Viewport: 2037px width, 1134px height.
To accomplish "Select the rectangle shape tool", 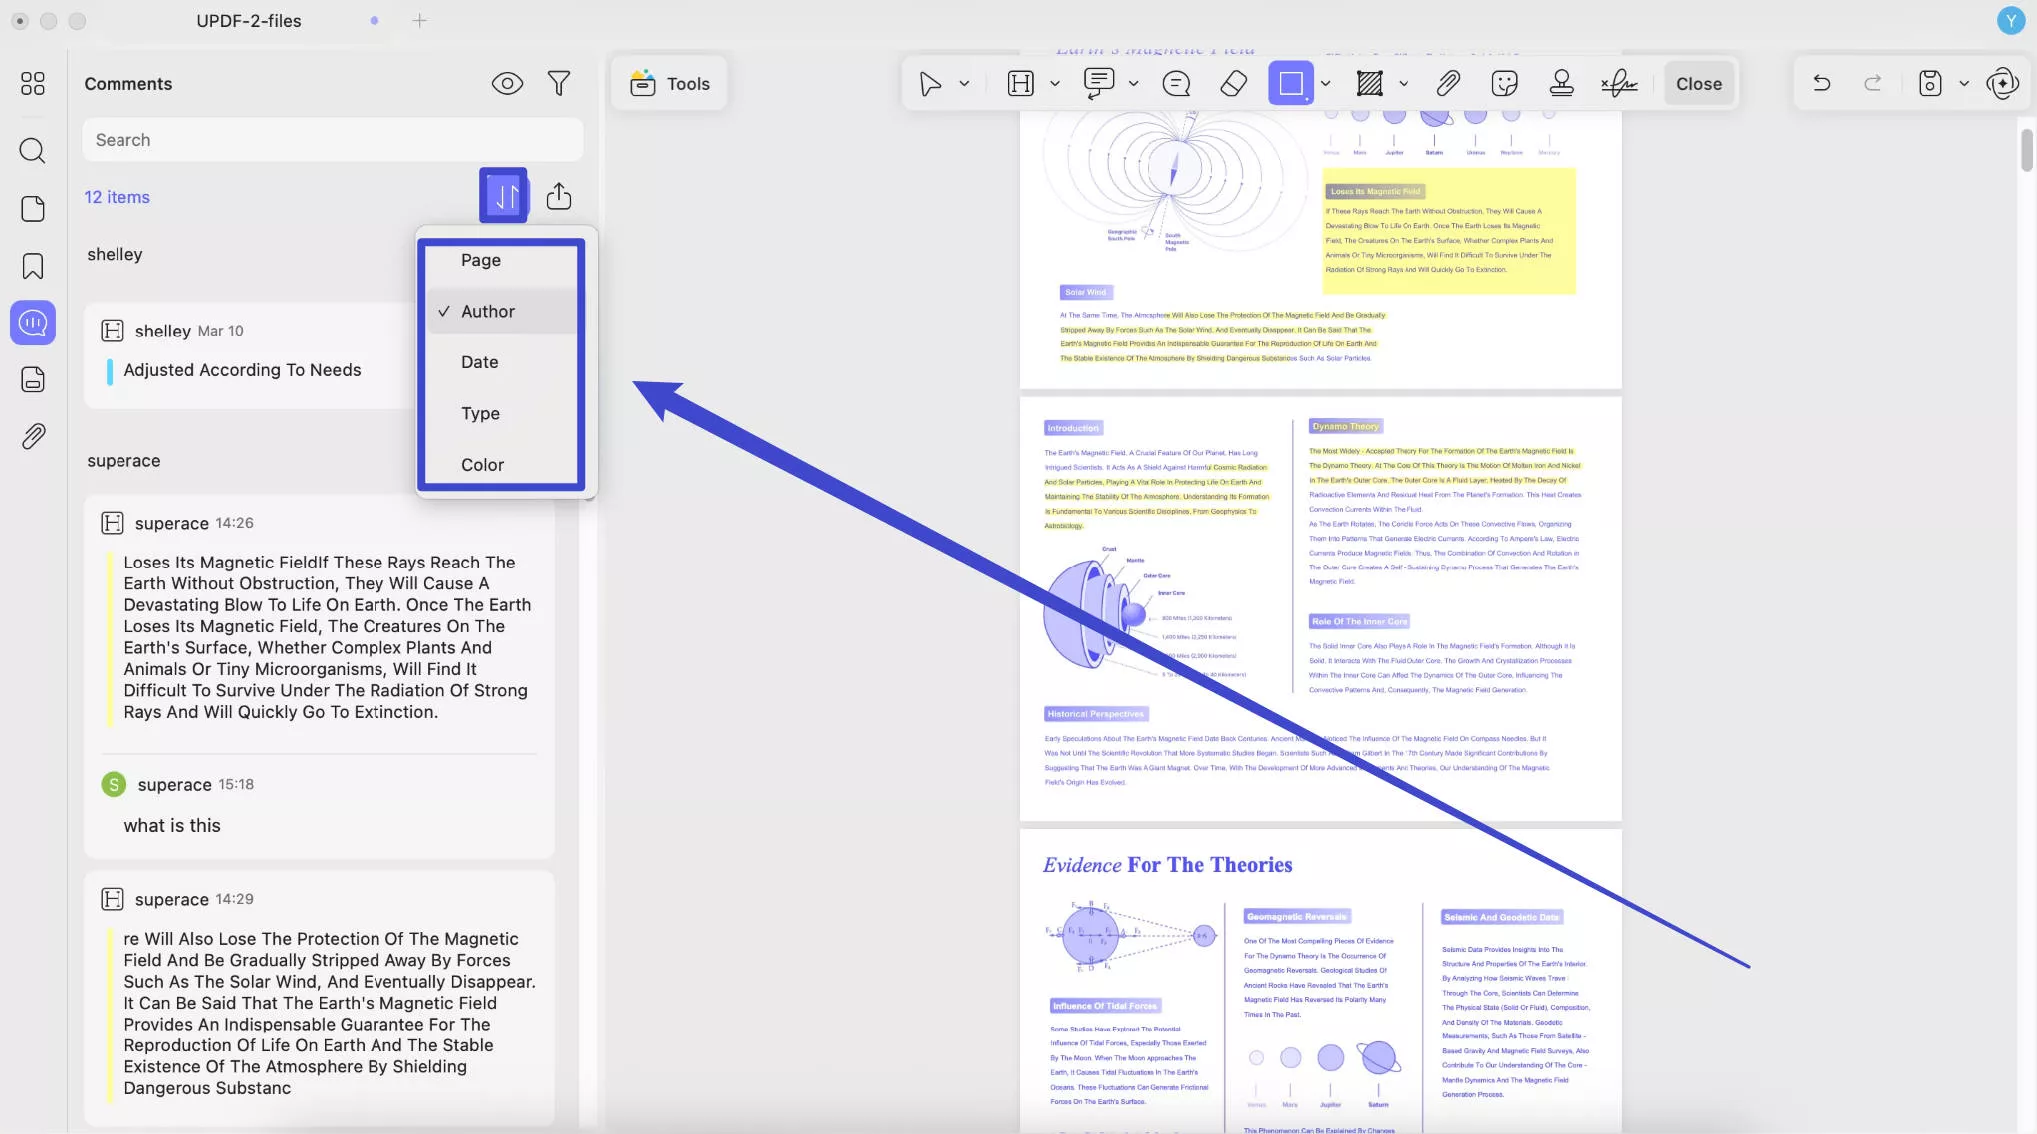I will coord(1290,84).
